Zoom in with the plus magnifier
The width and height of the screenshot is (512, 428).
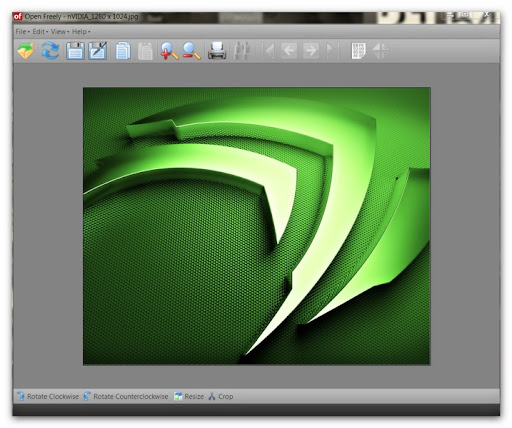pyautogui.click(x=169, y=51)
